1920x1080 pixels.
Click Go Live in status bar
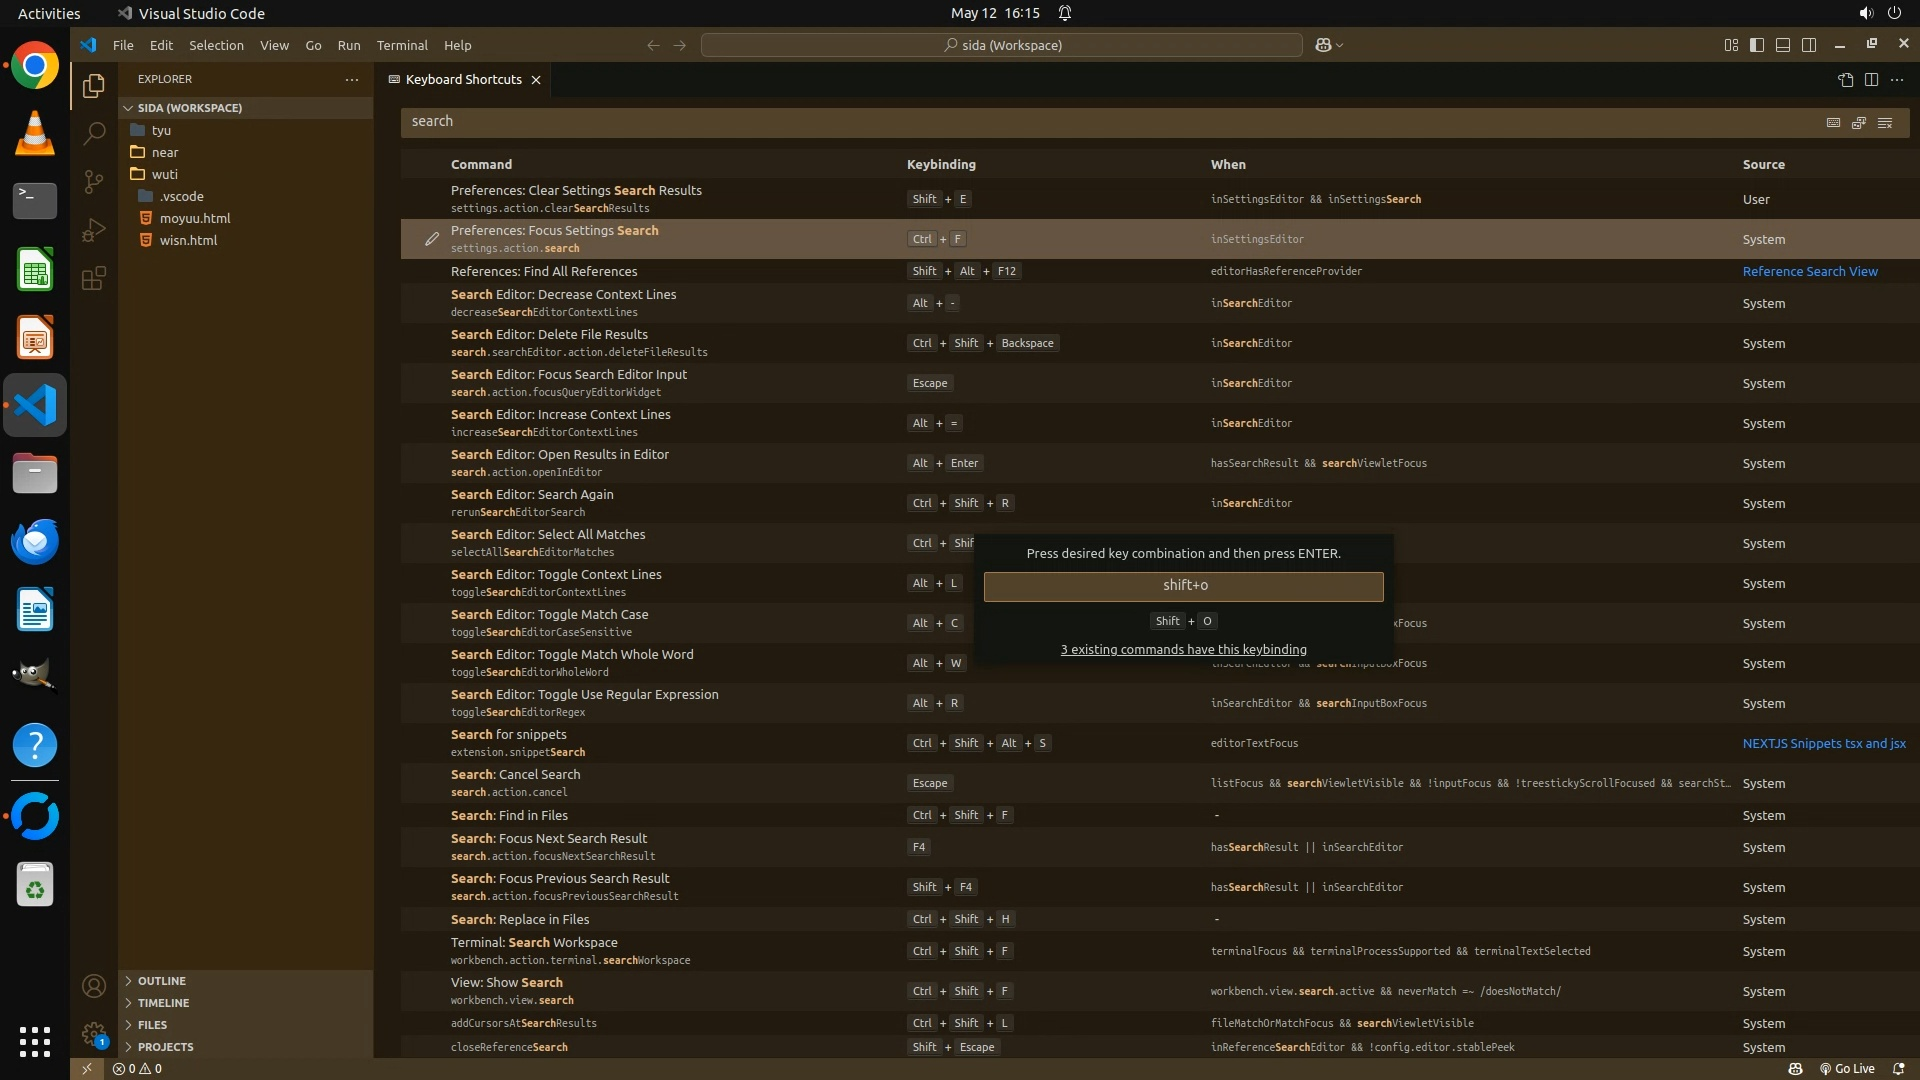[x=1847, y=1068]
